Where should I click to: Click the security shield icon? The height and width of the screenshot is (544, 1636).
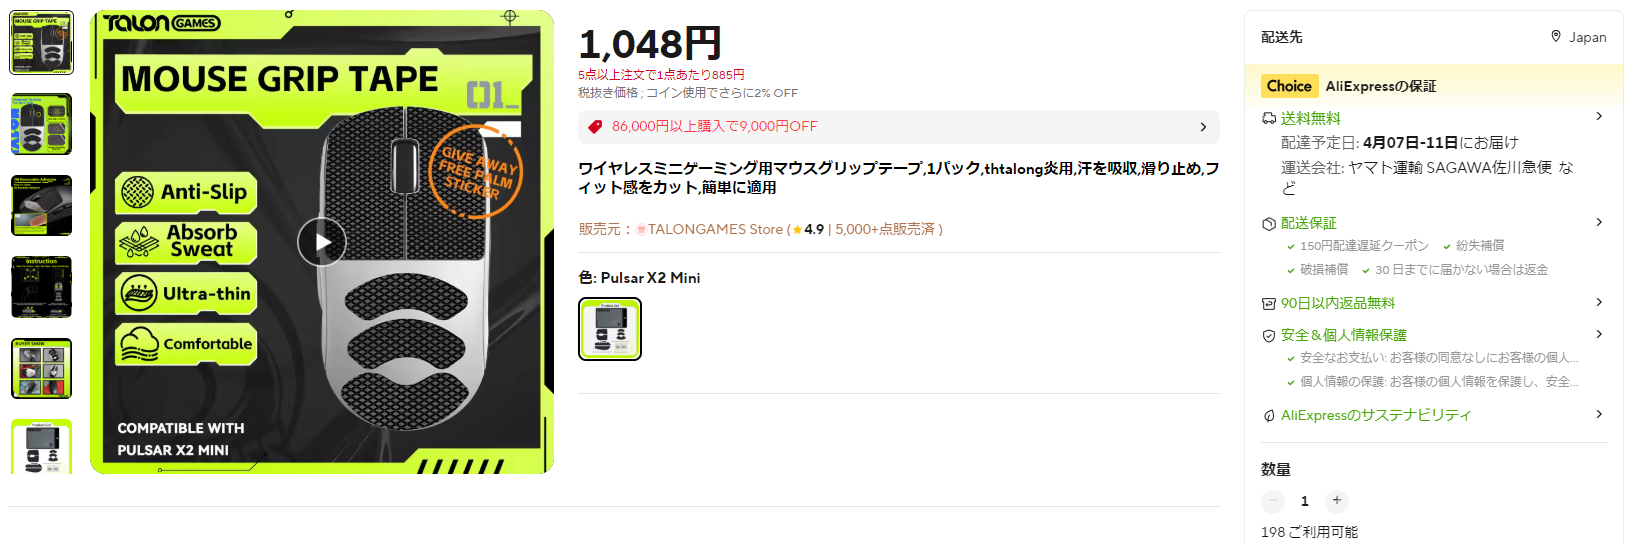(x=1269, y=335)
